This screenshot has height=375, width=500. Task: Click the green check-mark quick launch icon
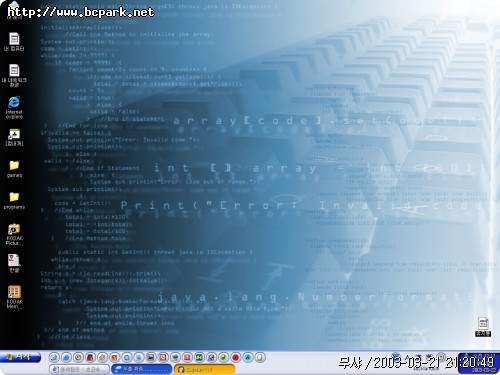pyautogui.click(x=224, y=358)
